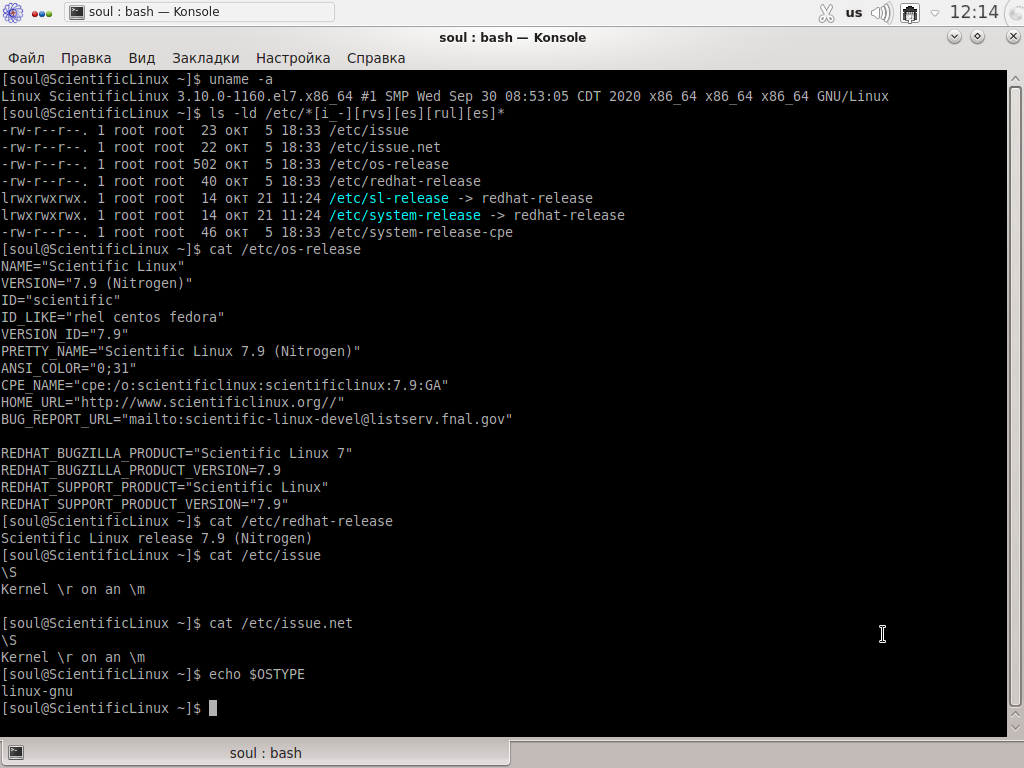Viewport: 1024px width, 768px height.
Task: Click the /etc/issue.net filename in listing
Action: (x=385, y=148)
